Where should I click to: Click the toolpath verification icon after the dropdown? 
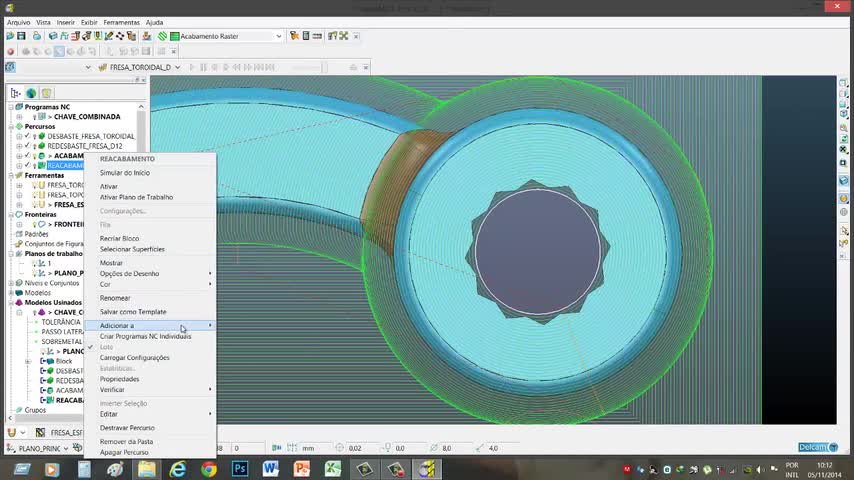click(294, 36)
